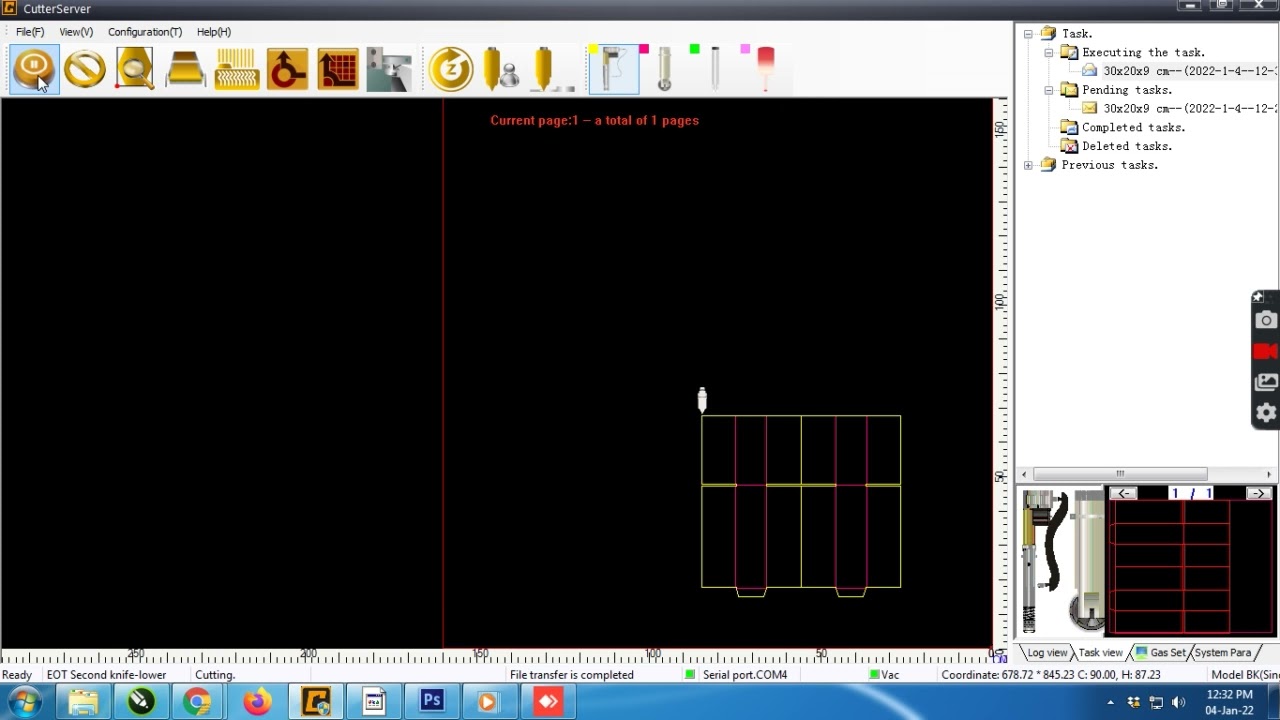
Task: Open the Help(H) menu
Action: (x=214, y=32)
